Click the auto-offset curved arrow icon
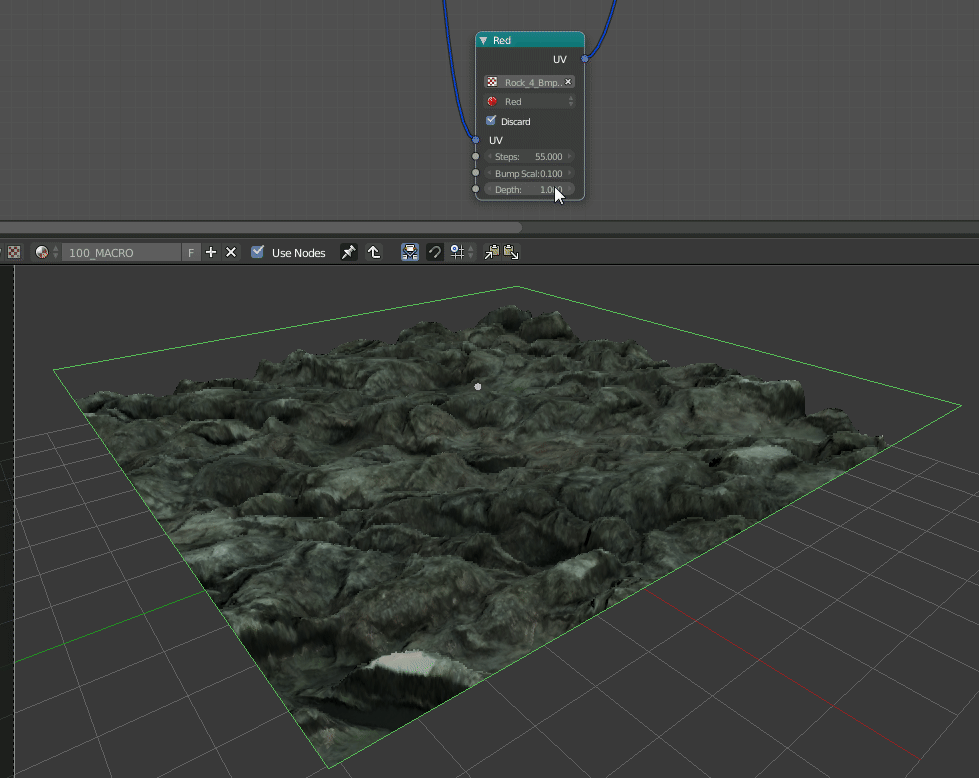Image resolution: width=979 pixels, height=778 pixels. [x=435, y=252]
